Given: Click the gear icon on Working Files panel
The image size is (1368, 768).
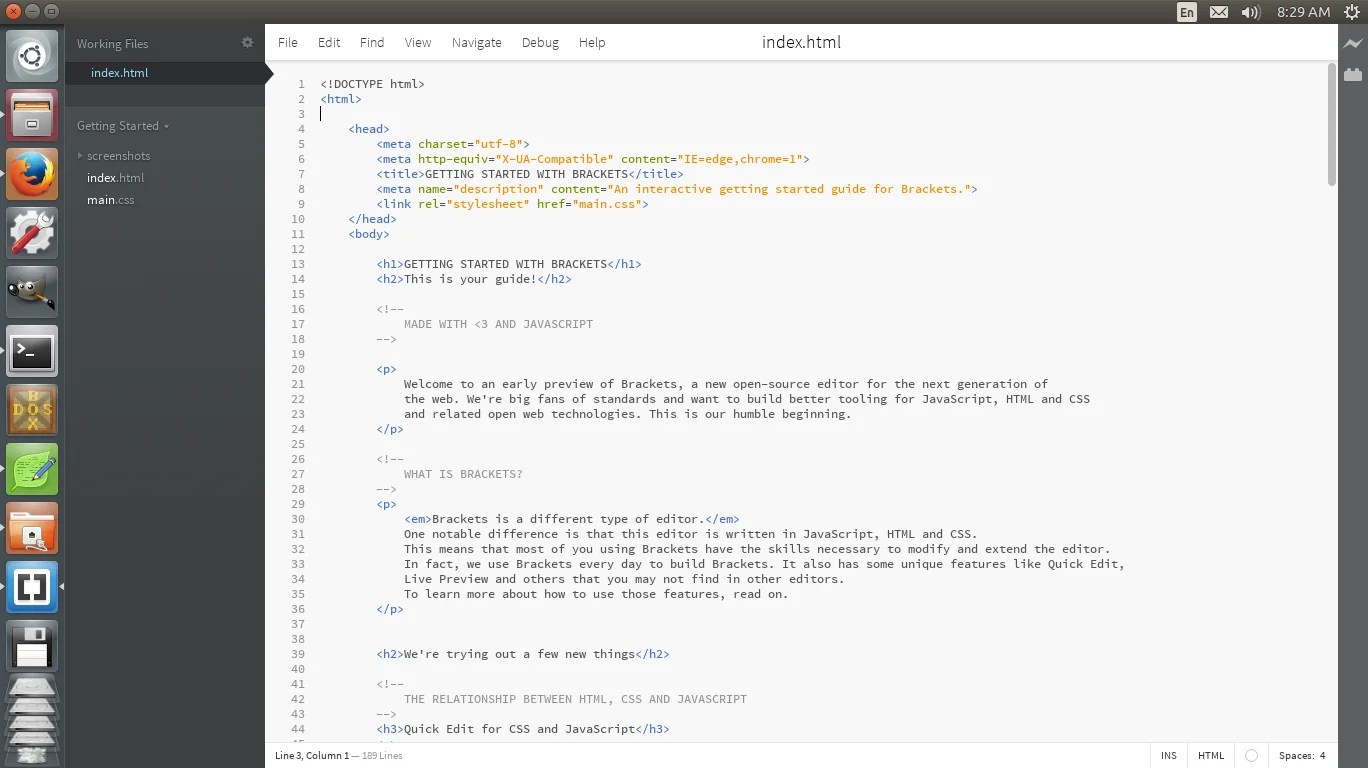Looking at the screenshot, I should [x=246, y=43].
